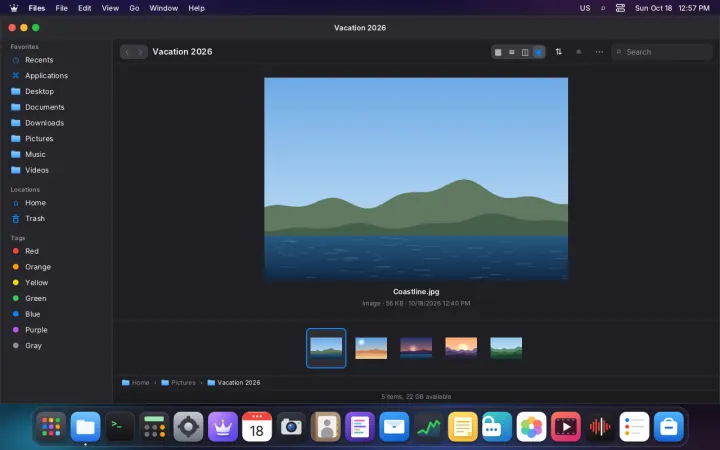
Task: Open the app launcher grid in dock
Action: point(51,427)
